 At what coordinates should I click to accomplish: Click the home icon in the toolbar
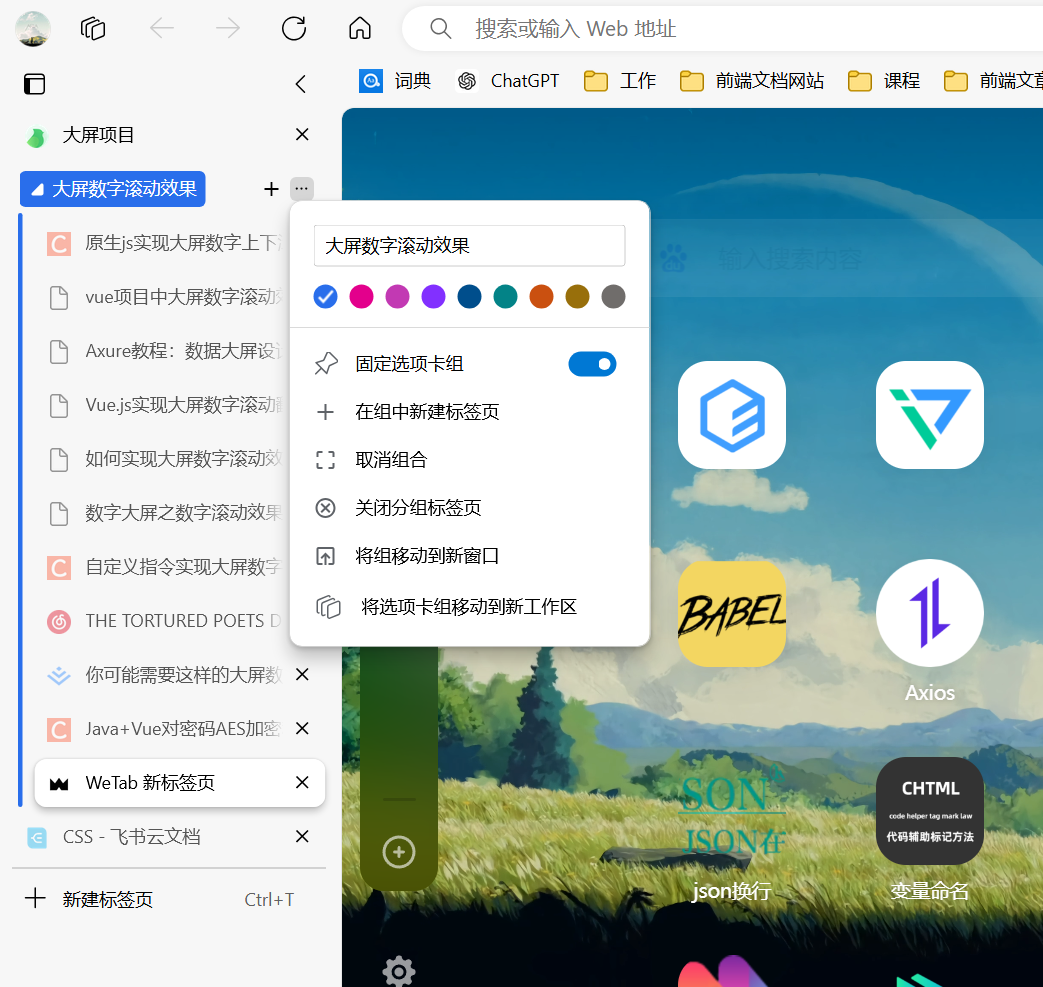coord(359,28)
